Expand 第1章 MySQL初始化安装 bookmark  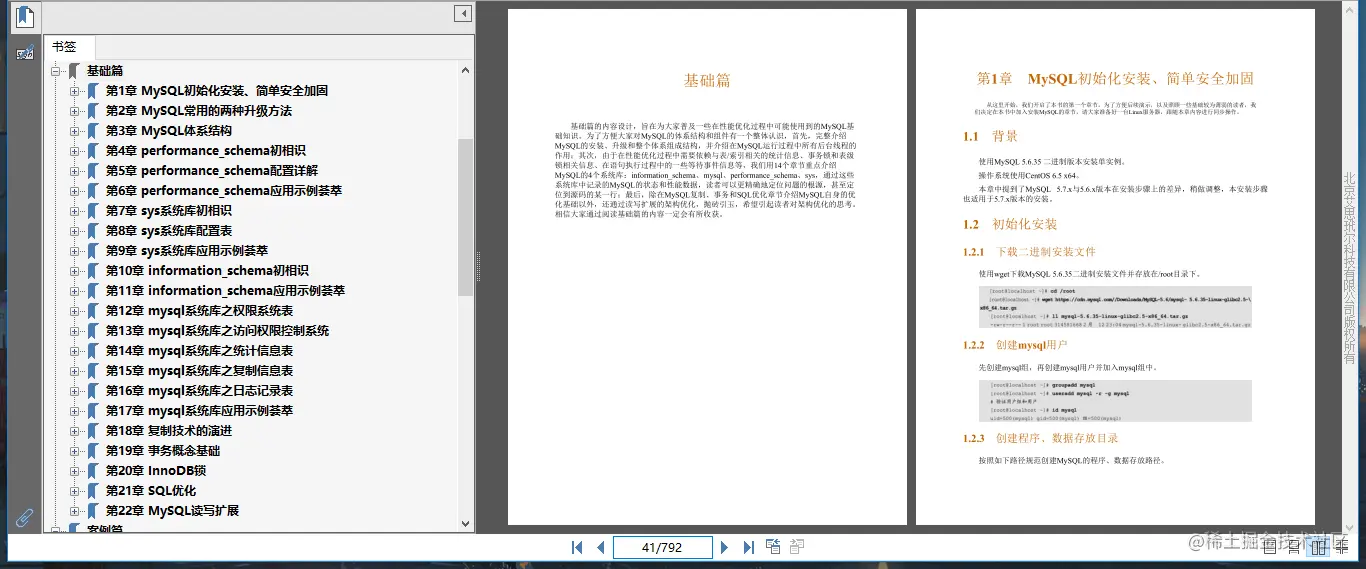tap(75, 91)
